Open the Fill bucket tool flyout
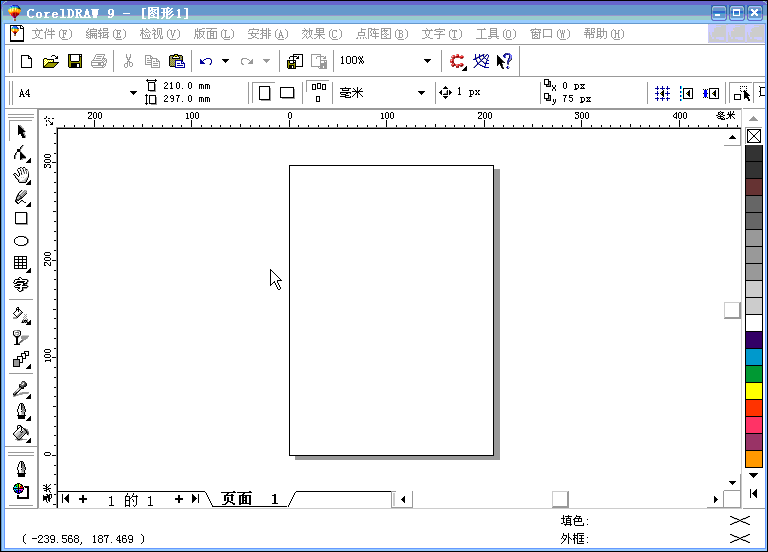The height and width of the screenshot is (552, 768). (x=21, y=433)
